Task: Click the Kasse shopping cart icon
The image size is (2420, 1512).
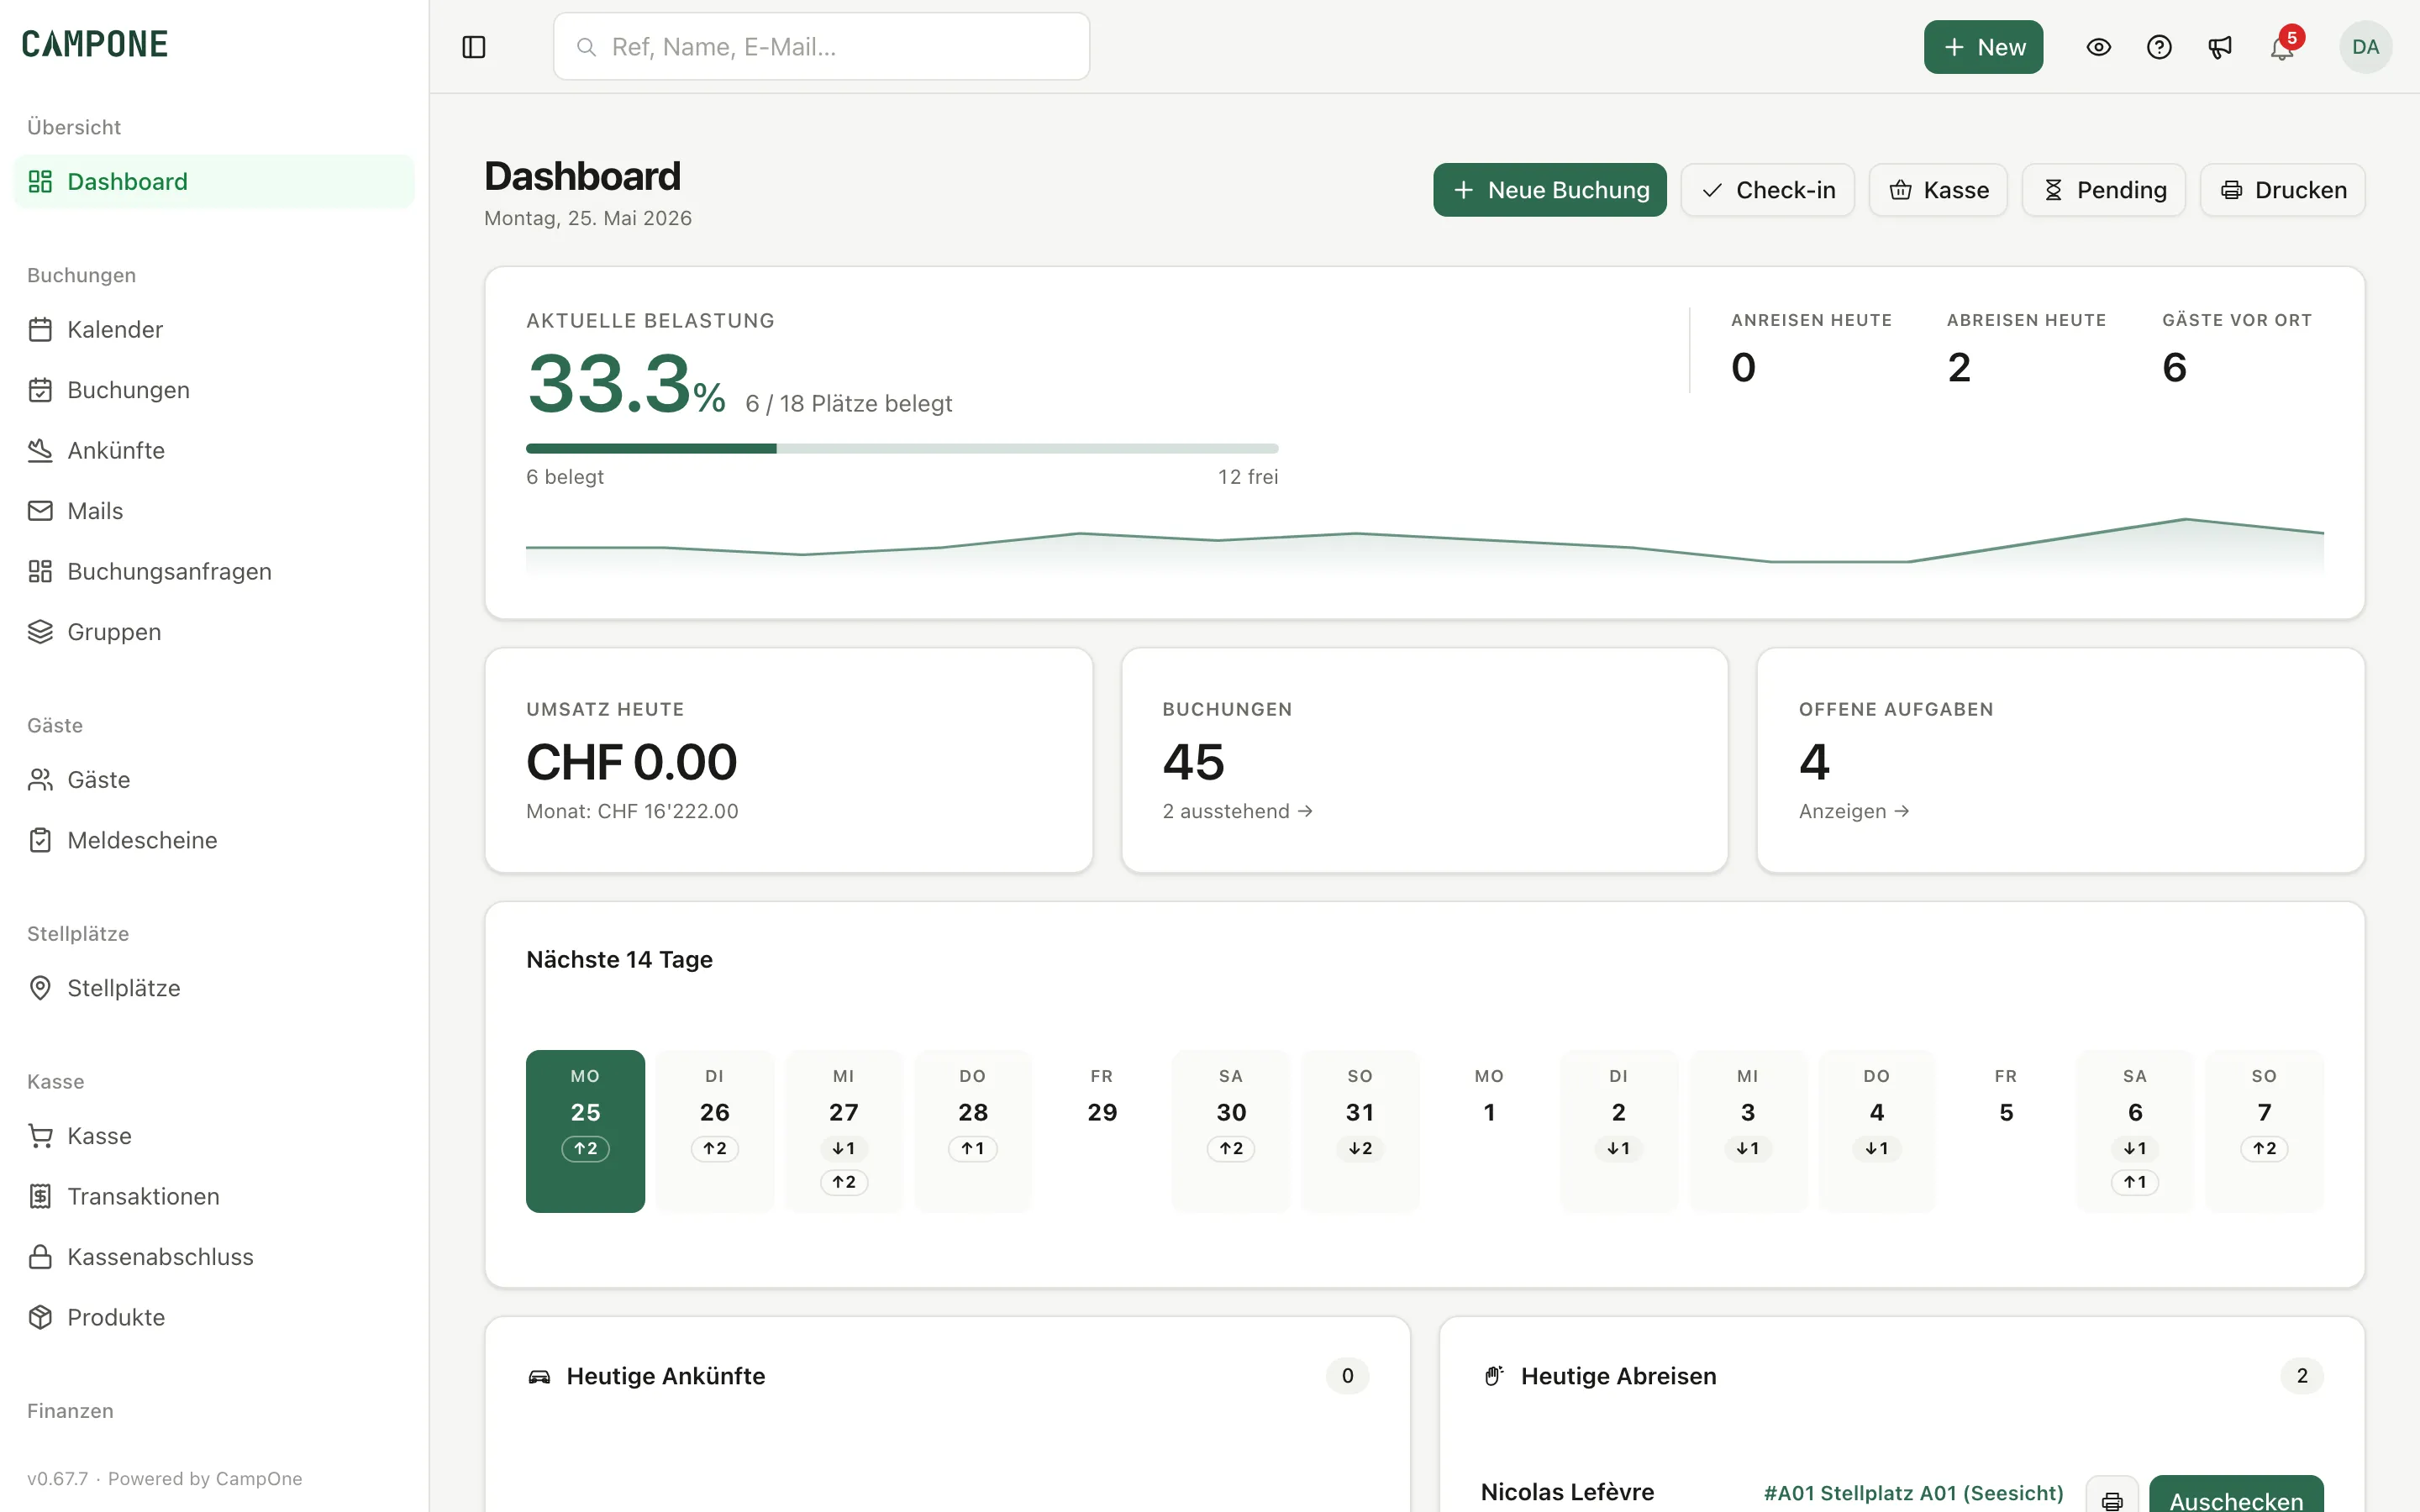Action: click(x=40, y=1136)
